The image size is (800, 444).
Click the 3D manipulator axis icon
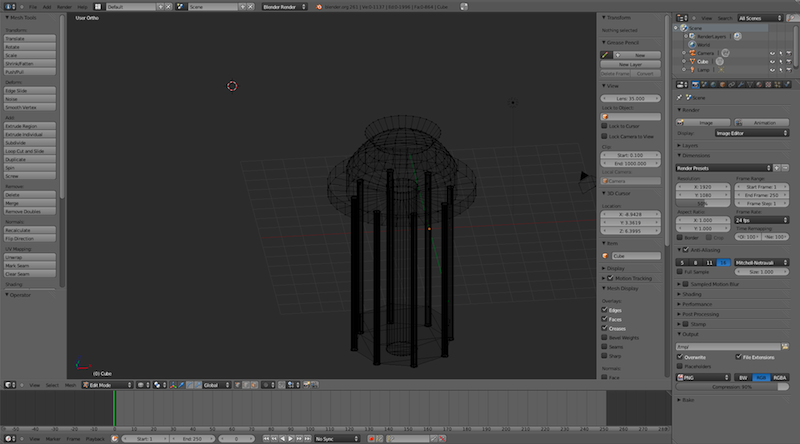click(x=172, y=385)
